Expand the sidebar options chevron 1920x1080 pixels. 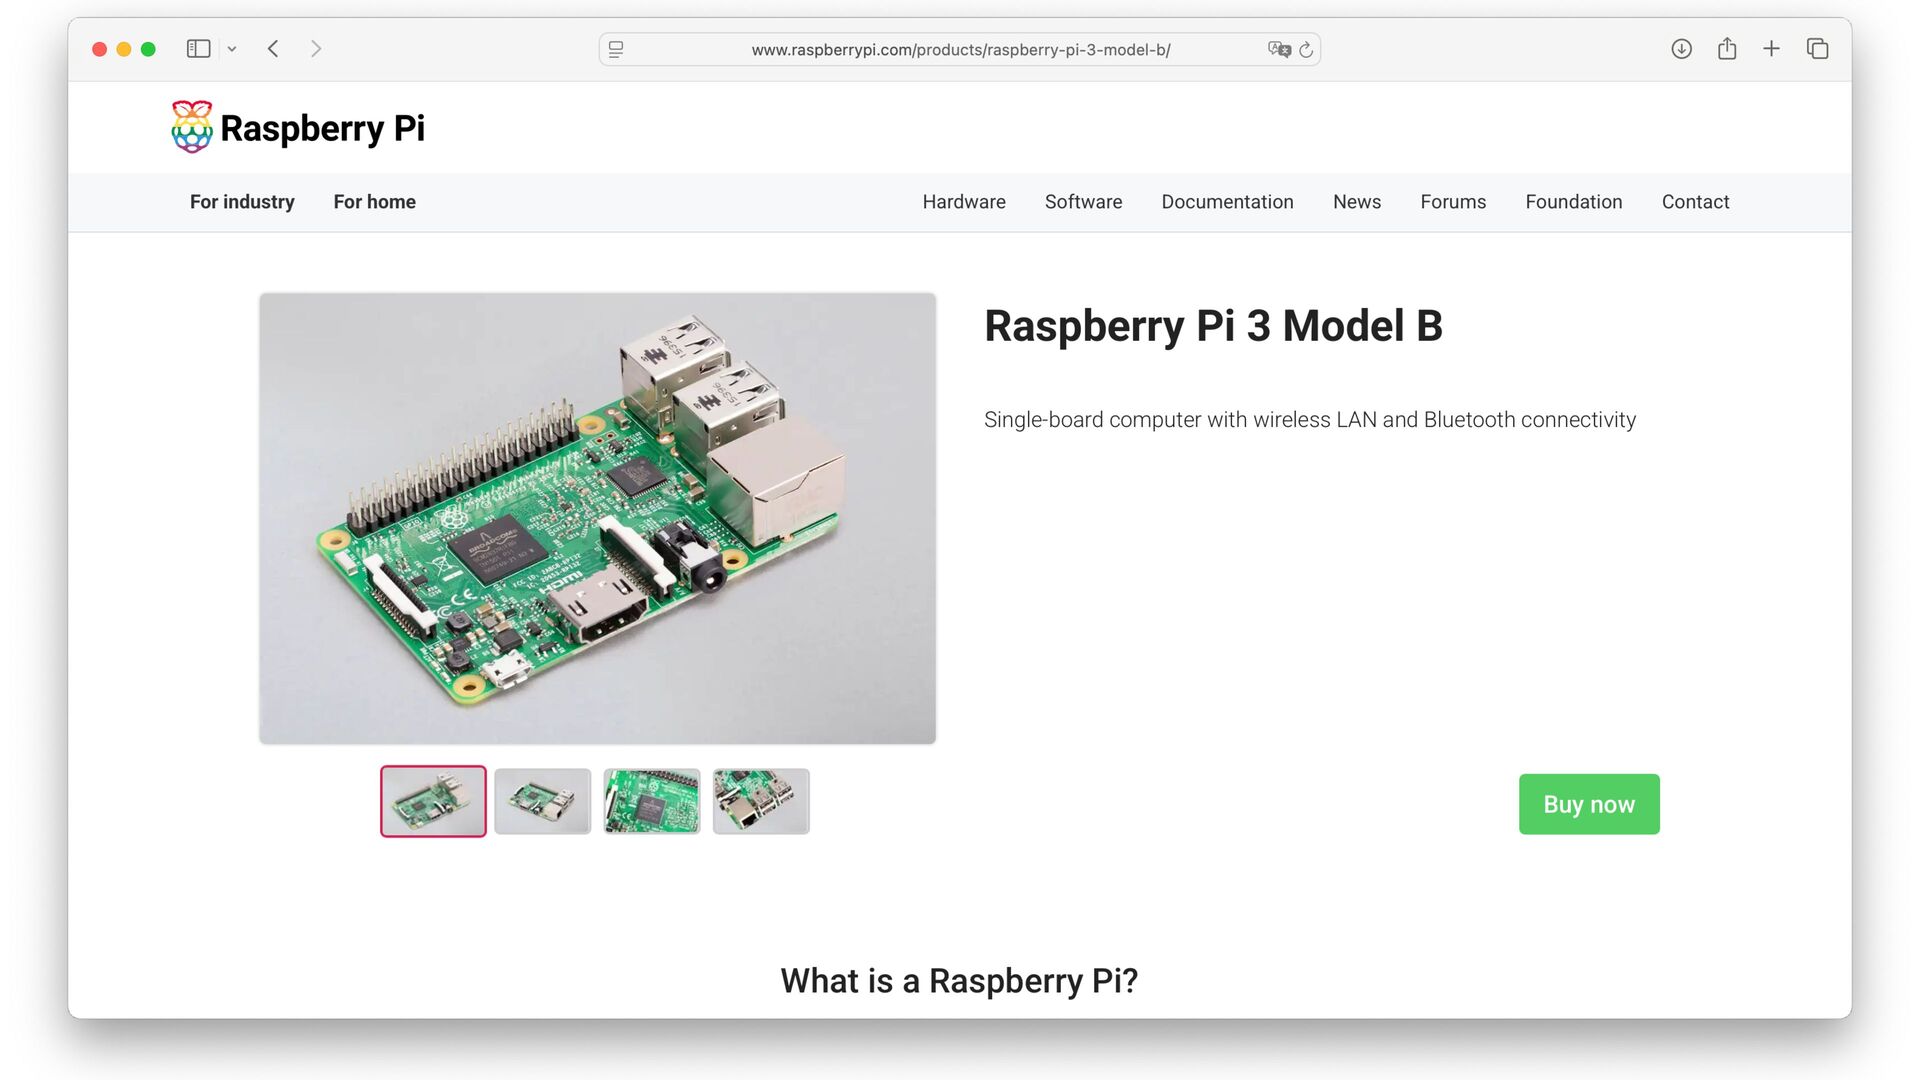pyautogui.click(x=232, y=49)
